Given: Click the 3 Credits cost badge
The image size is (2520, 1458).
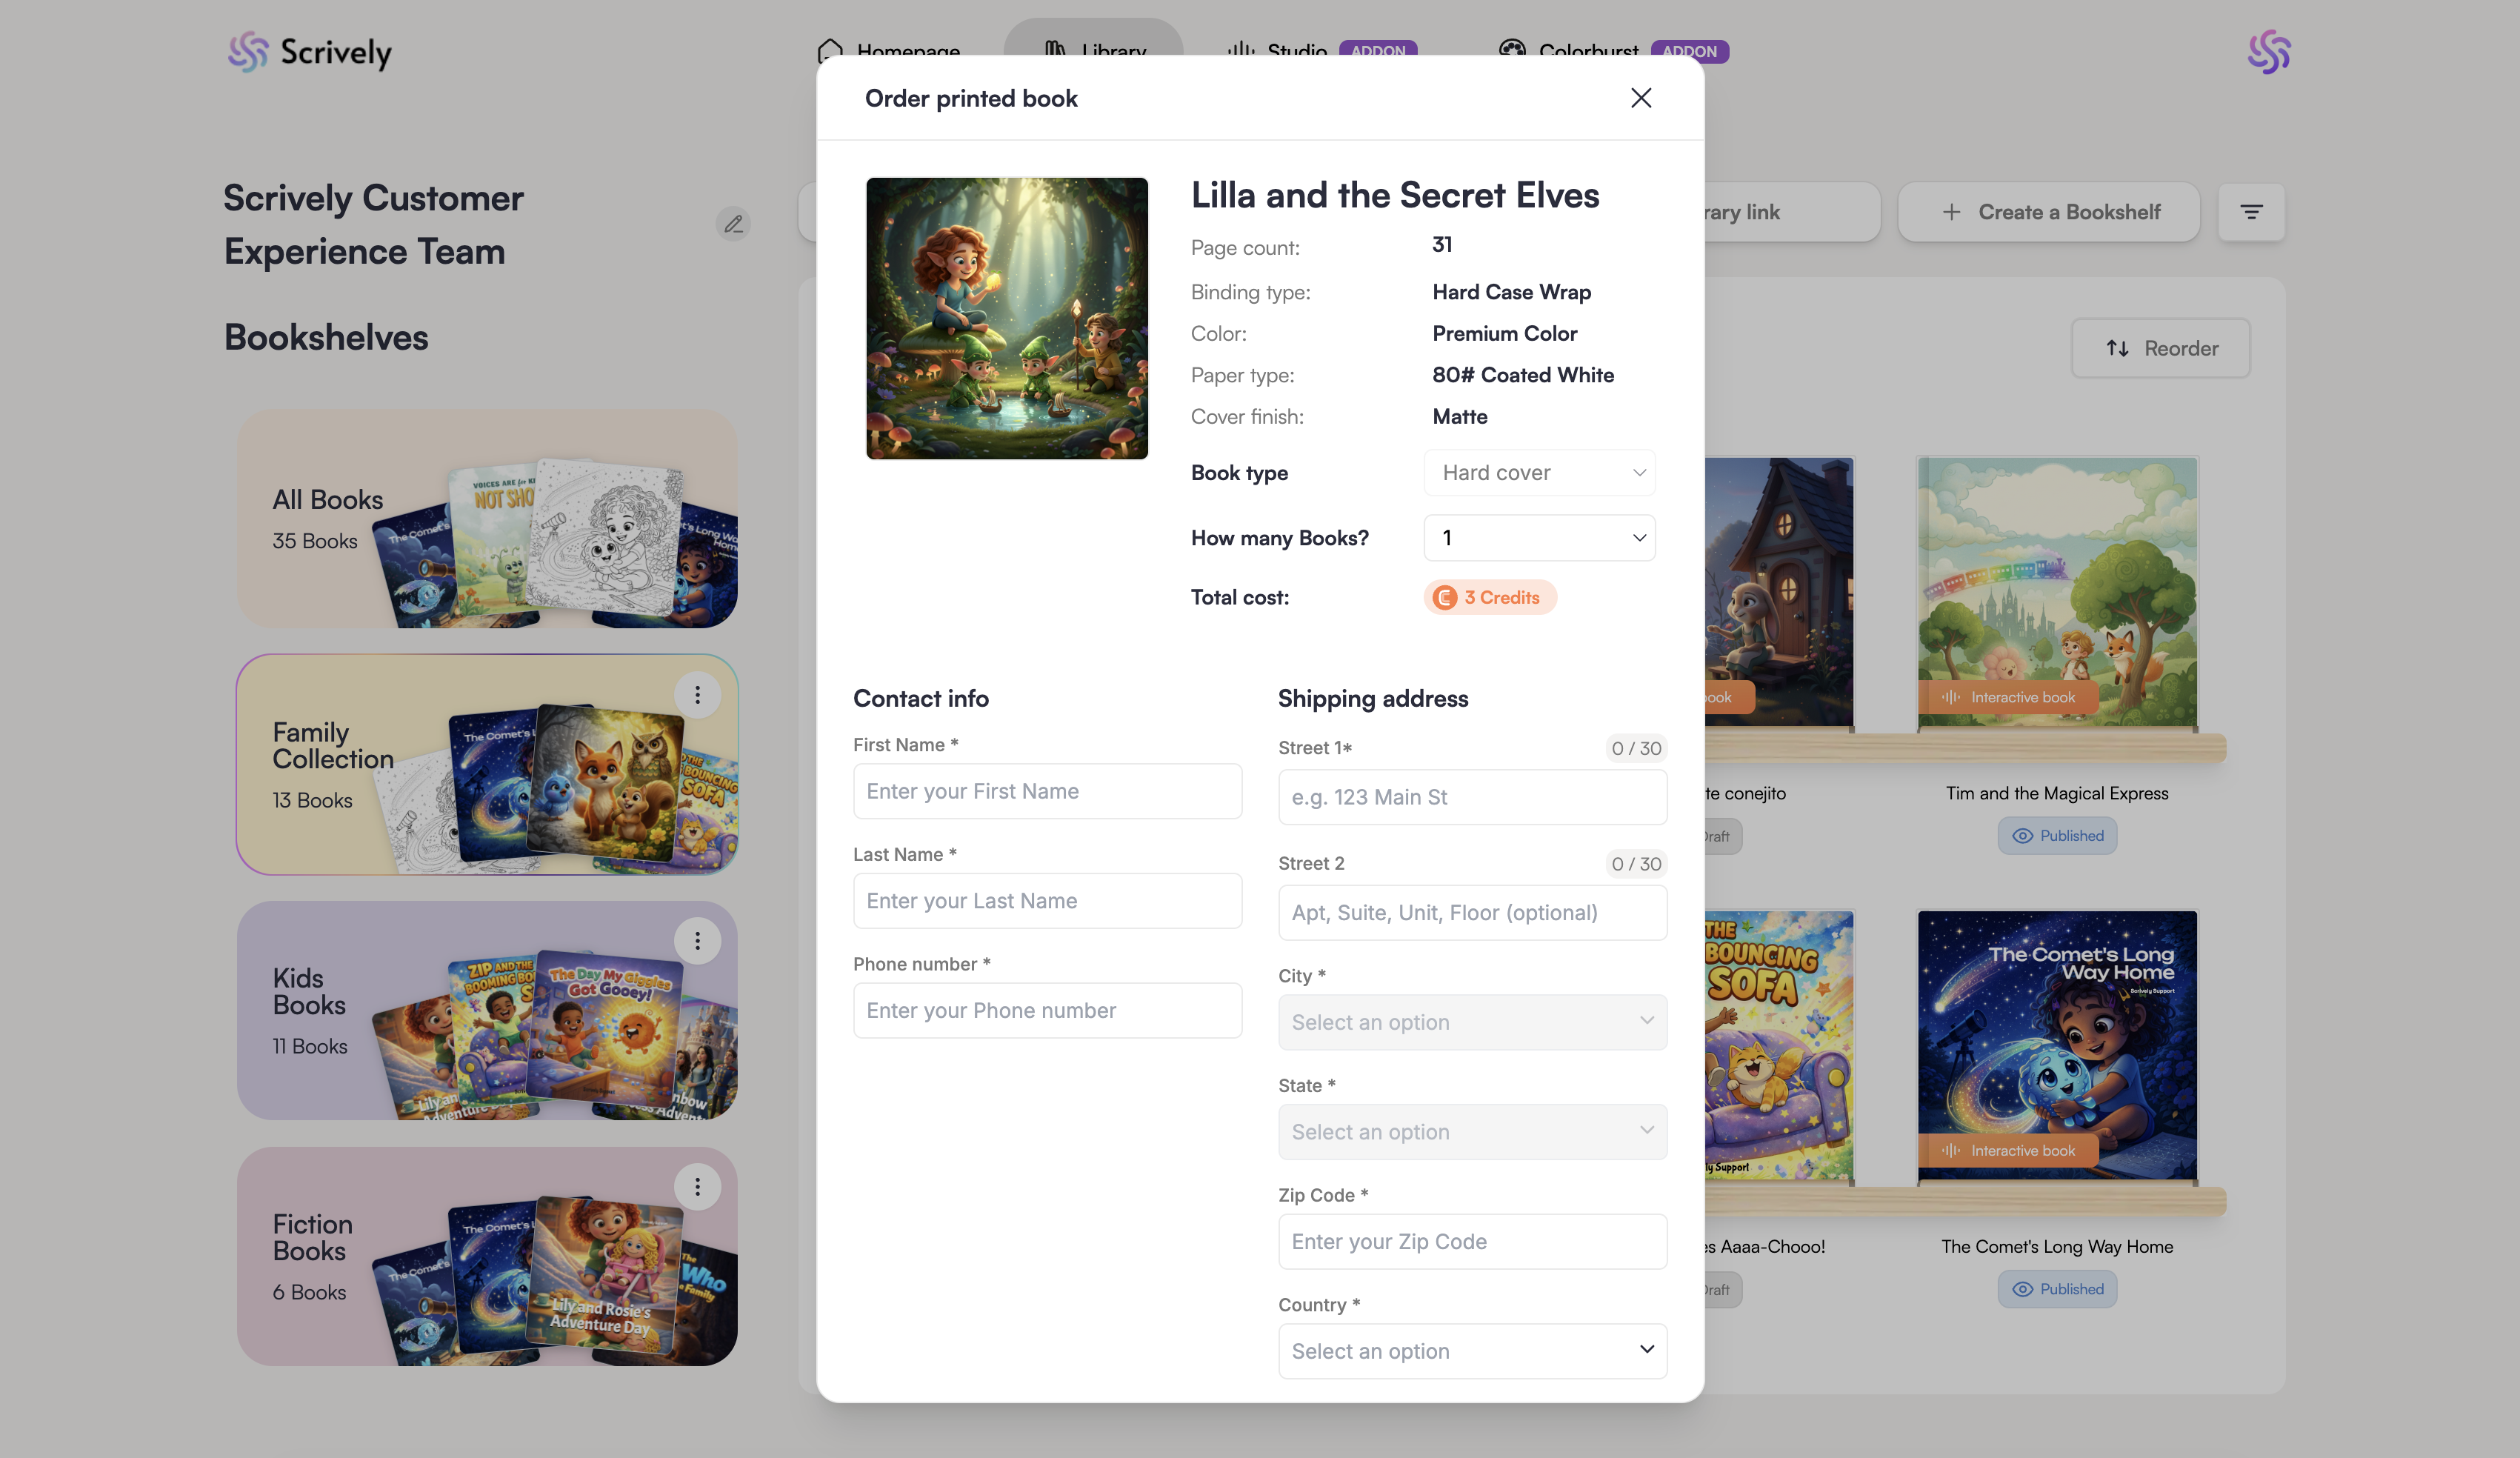Looking at the screenshot, I should click(1489, 597).
